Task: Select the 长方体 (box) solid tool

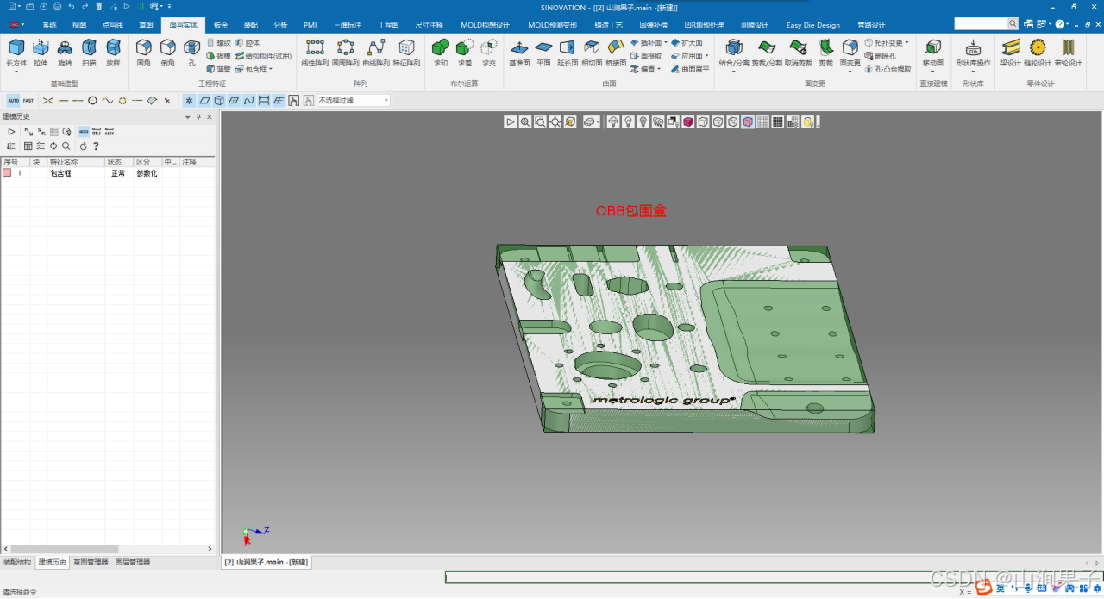Action: 16,50
